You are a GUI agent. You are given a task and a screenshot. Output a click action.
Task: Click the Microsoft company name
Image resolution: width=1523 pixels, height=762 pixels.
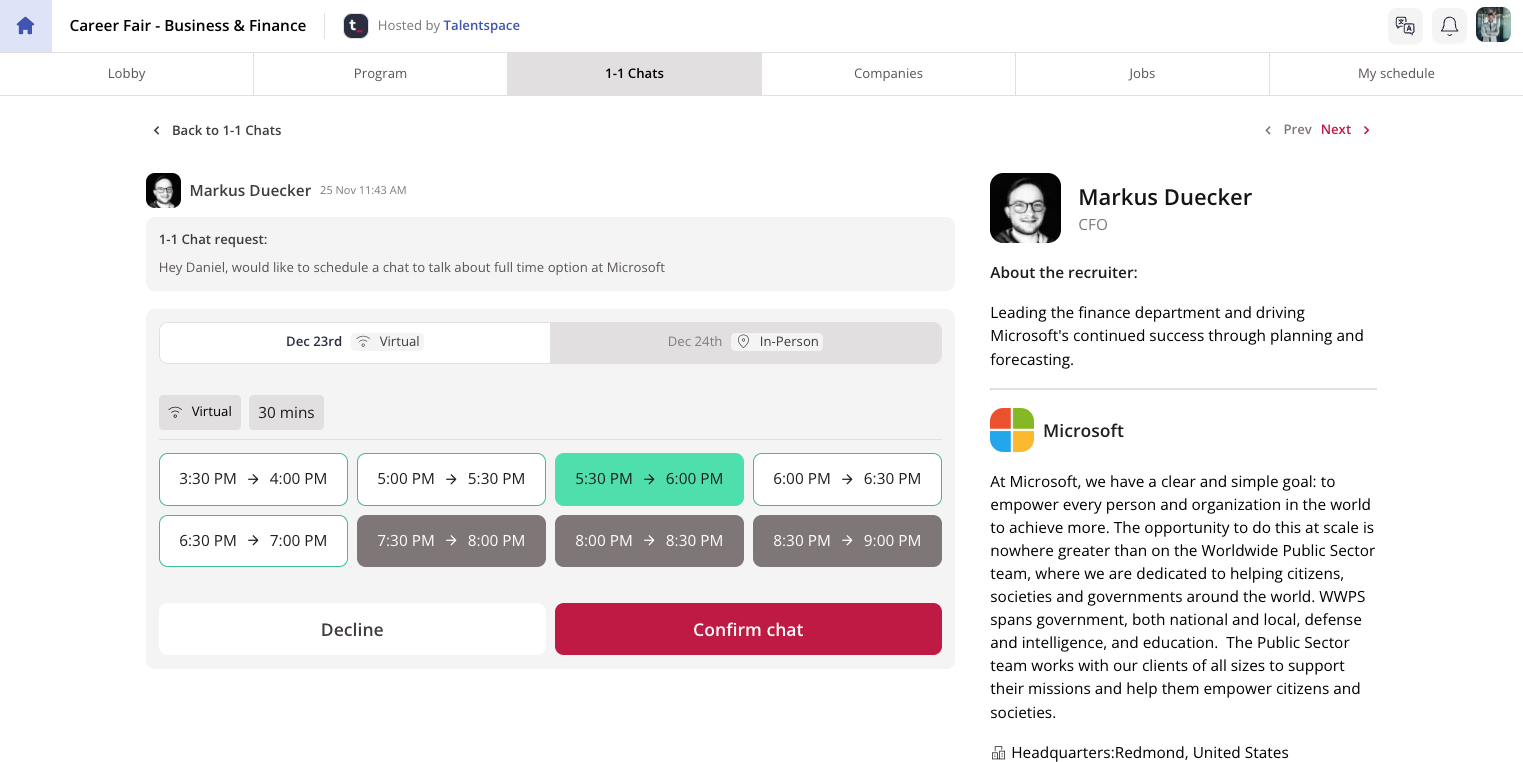coord(1083,431)
